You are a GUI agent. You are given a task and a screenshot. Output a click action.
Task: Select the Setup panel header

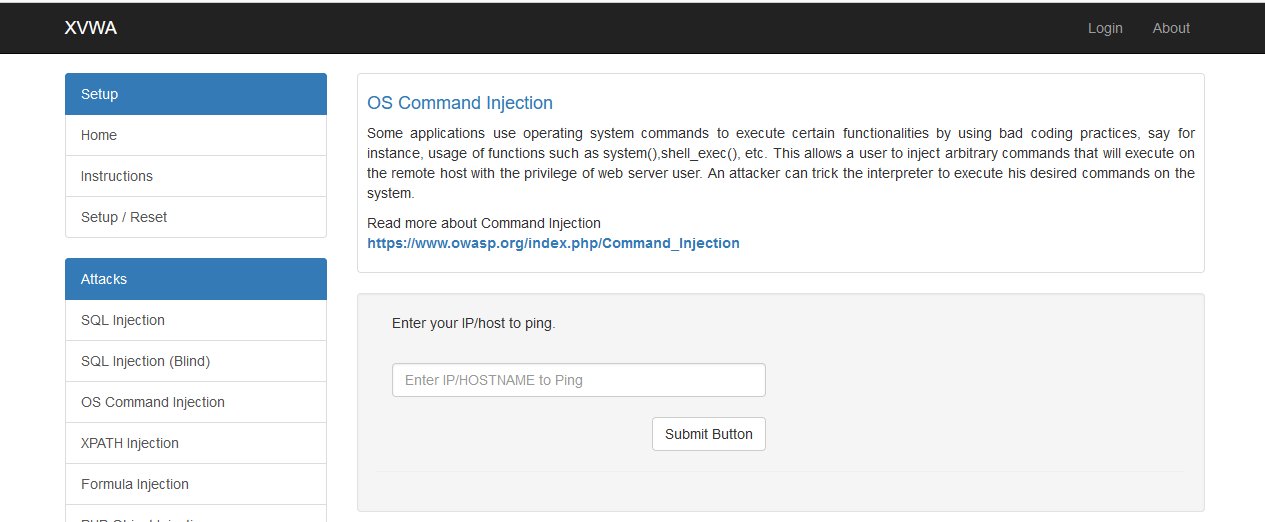click(196, 94)
